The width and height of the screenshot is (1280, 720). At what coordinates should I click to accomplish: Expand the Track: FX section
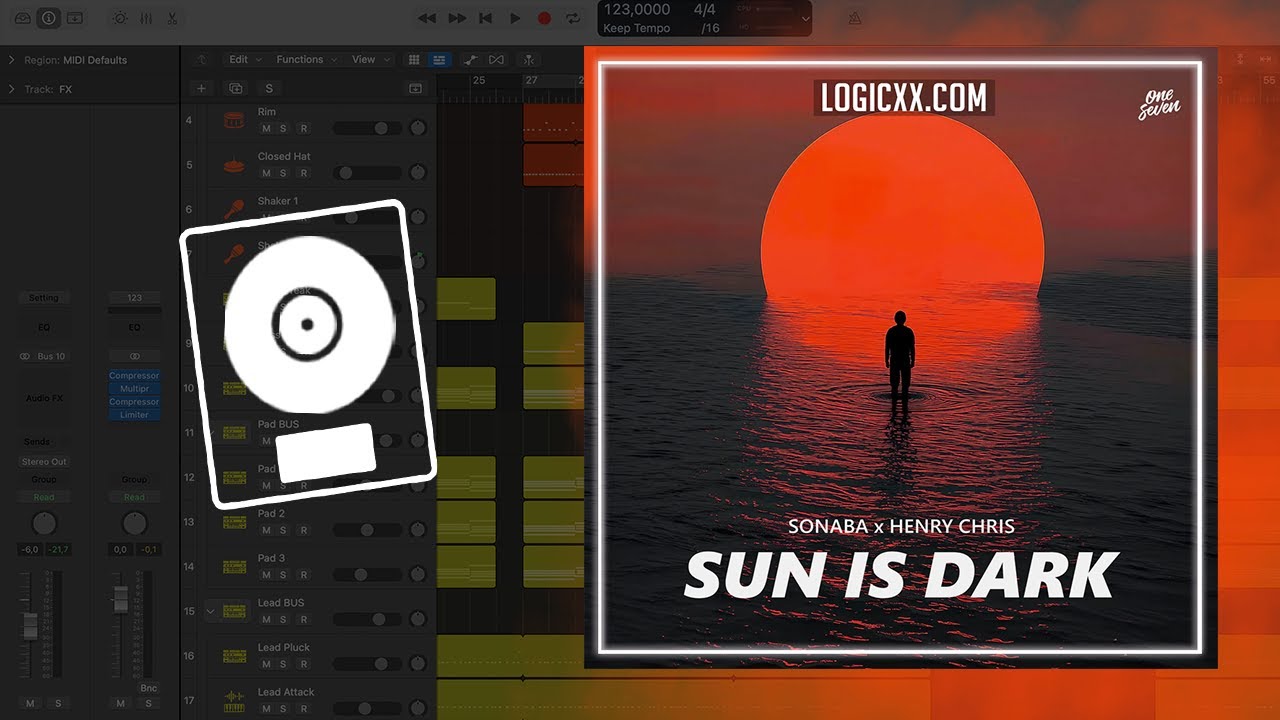pos(11,89)
